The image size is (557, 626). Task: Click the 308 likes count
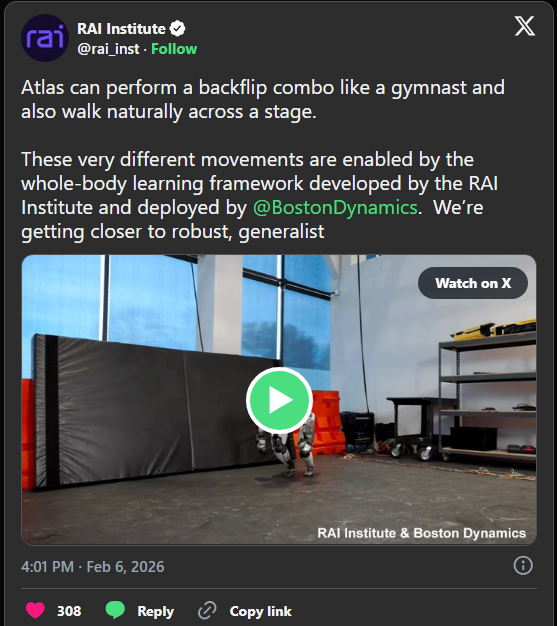69,611
